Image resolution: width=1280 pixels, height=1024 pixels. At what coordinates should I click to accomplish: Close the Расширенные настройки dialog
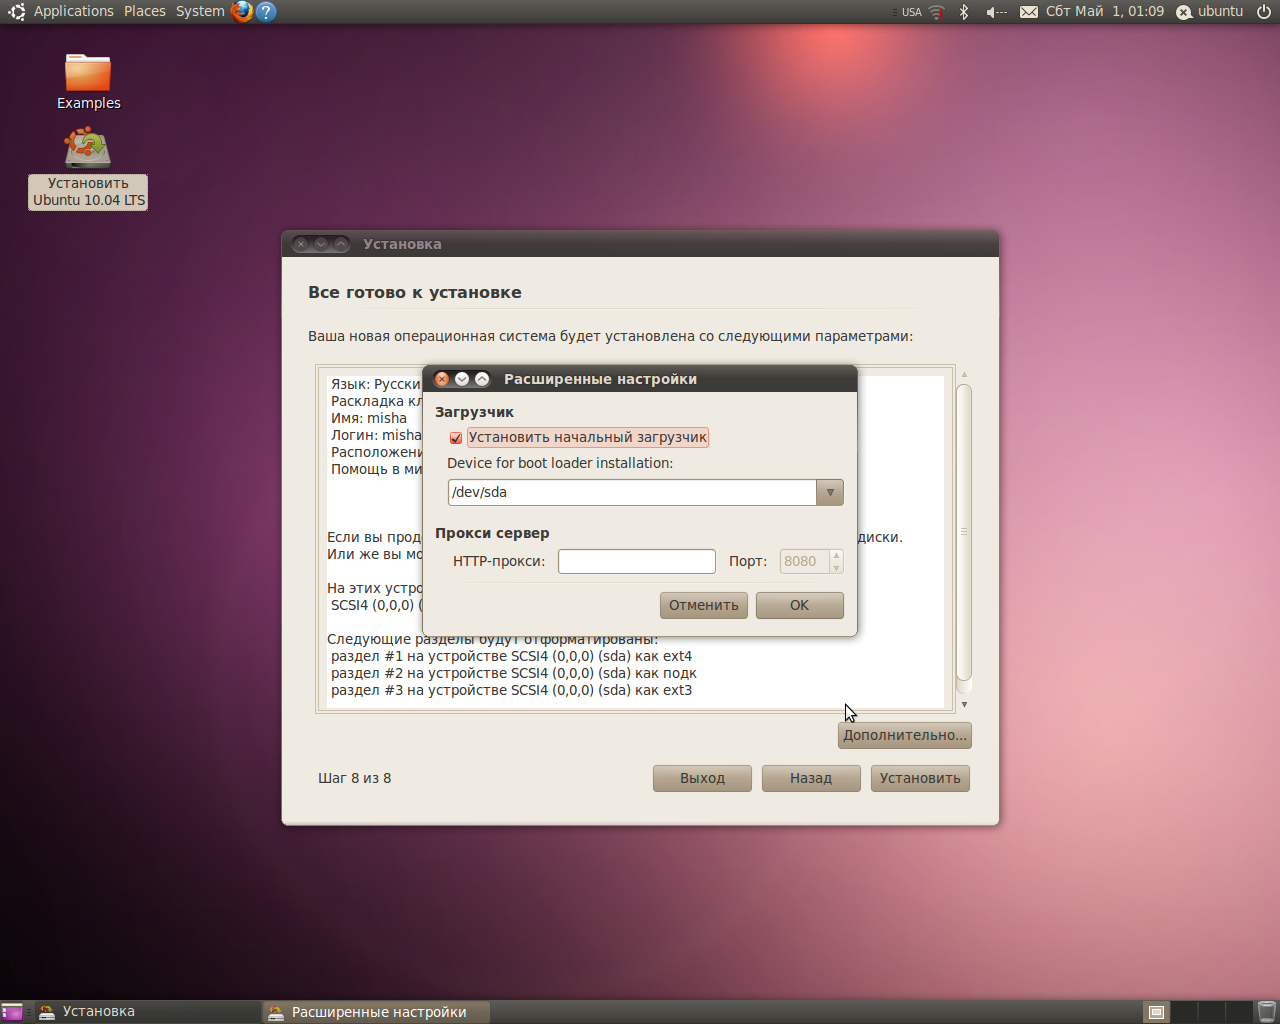442,379
